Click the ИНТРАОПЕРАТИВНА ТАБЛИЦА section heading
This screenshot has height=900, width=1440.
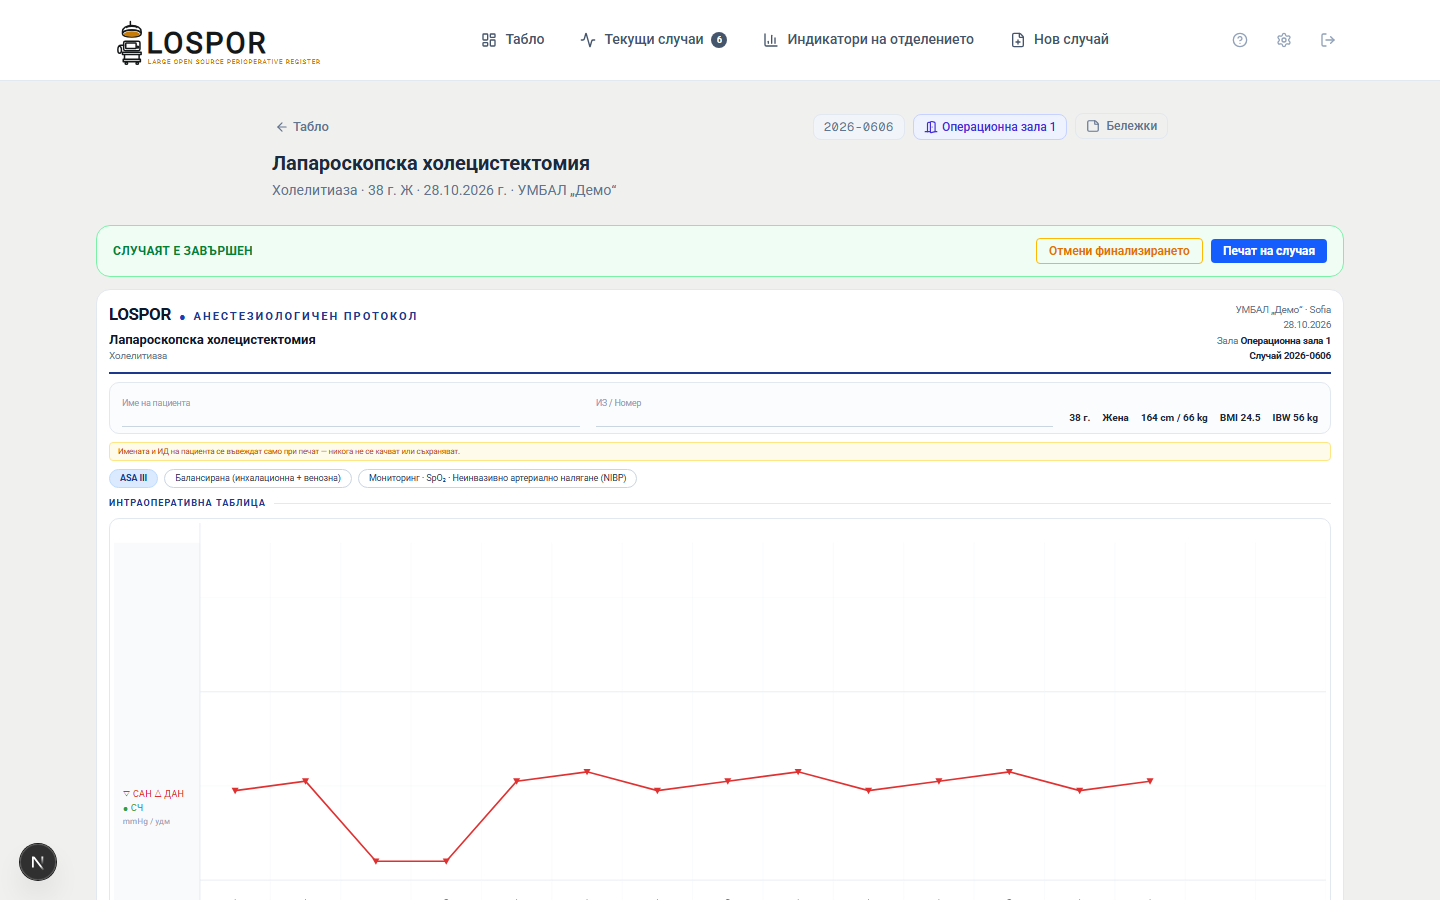pos(187,503)
